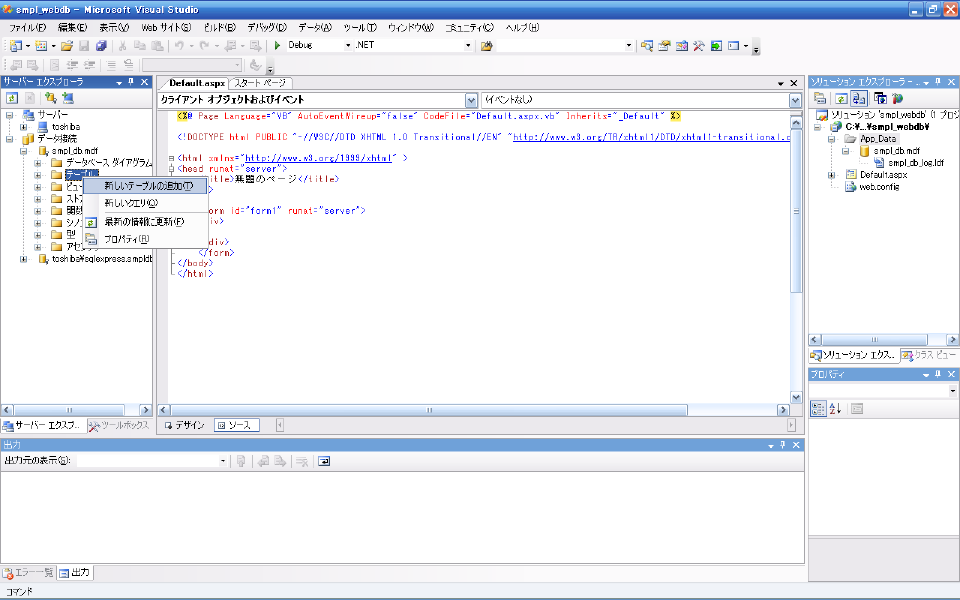Open the 出力元の表示 source dropdown
This screenshot has width=960, height=600.
click(x=222, y=461)
